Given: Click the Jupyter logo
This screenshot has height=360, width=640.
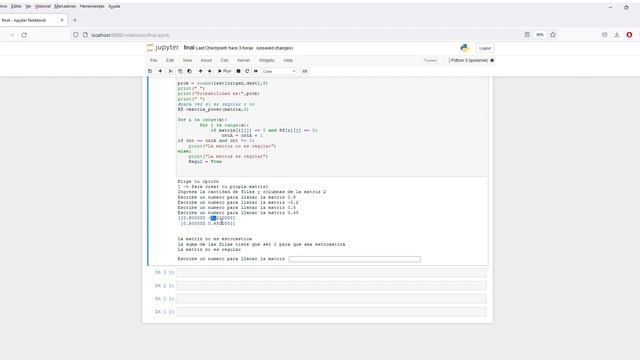Looking at the screenshot, I should (163, 48).
